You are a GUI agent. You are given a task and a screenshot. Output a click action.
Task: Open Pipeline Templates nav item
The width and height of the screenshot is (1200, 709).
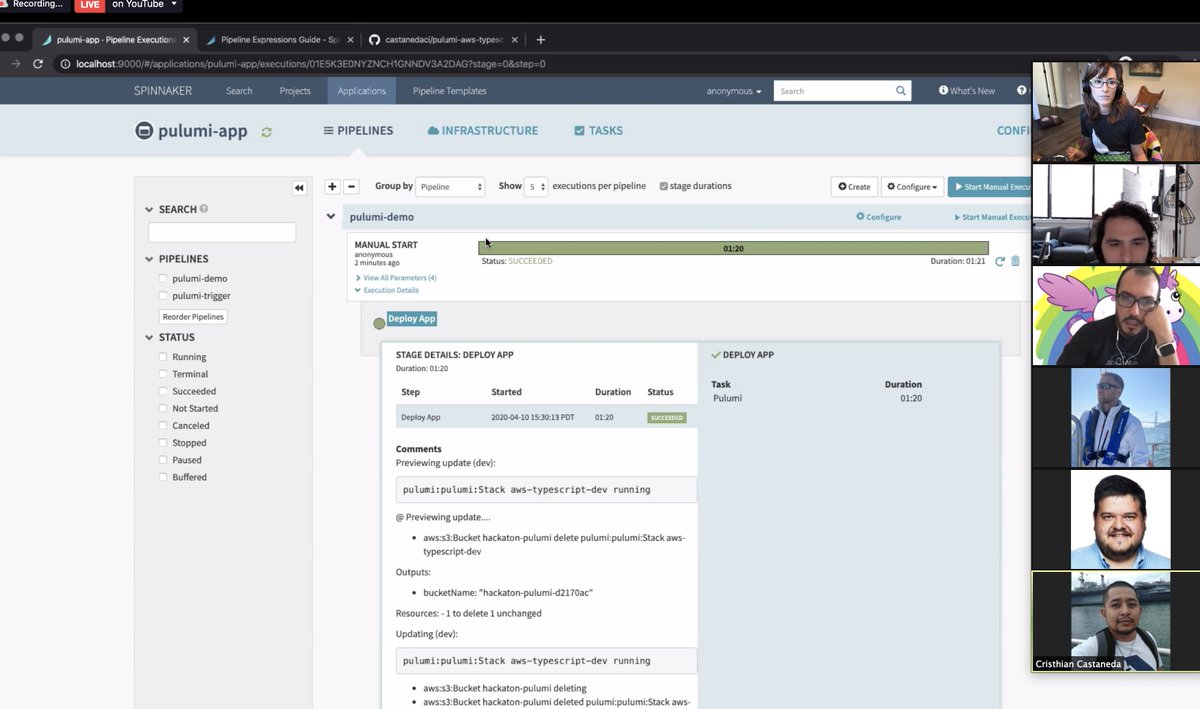[x=450, y=91]
